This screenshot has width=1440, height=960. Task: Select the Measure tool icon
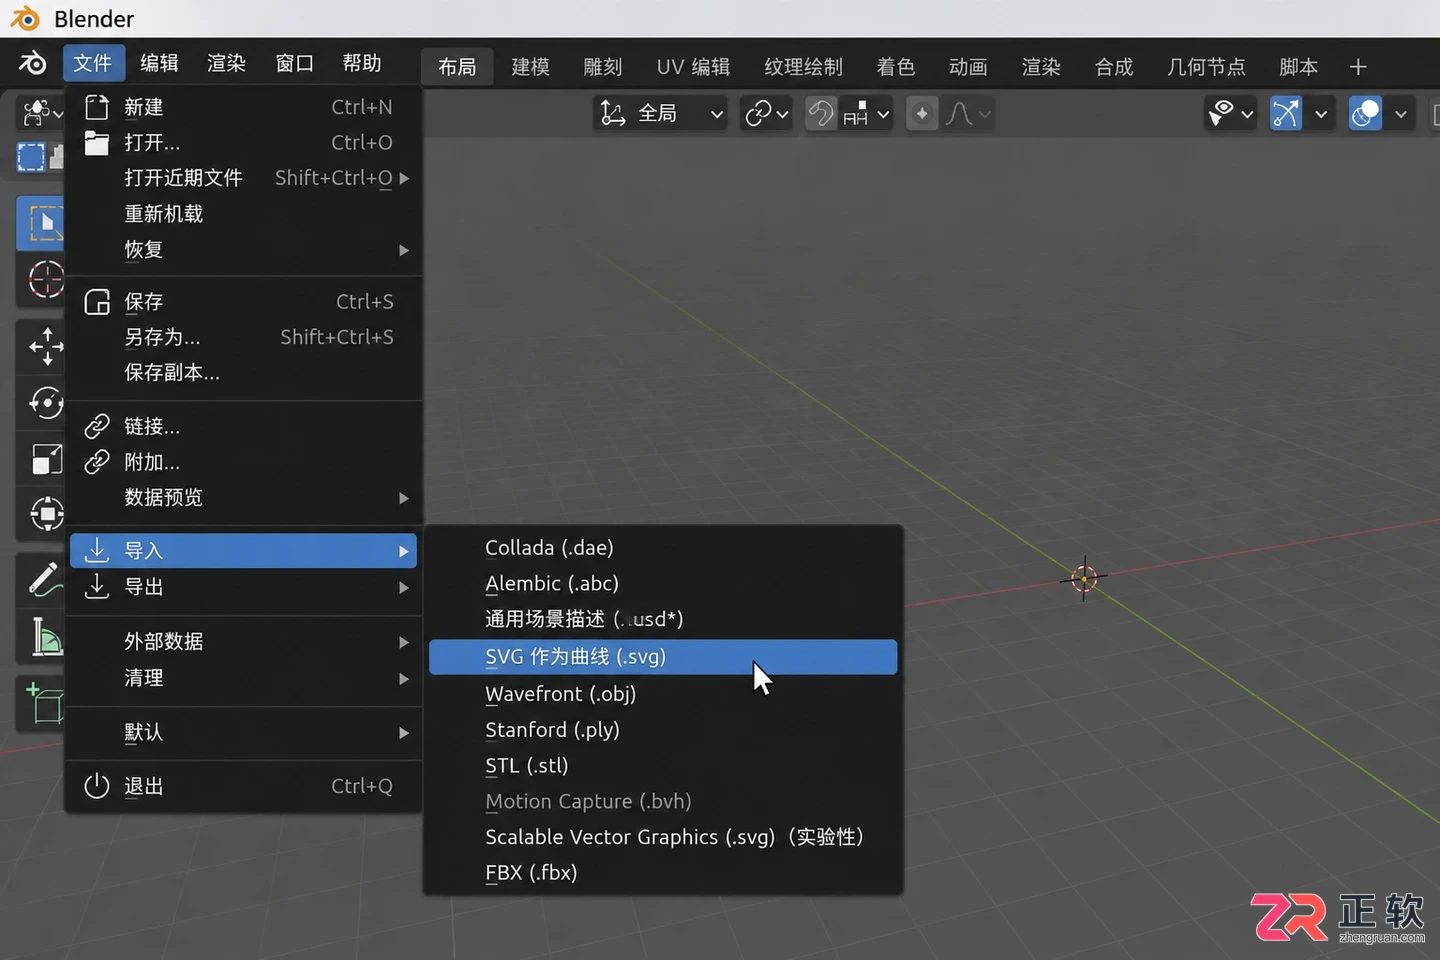pyautogui.click(x=46, y=636)
